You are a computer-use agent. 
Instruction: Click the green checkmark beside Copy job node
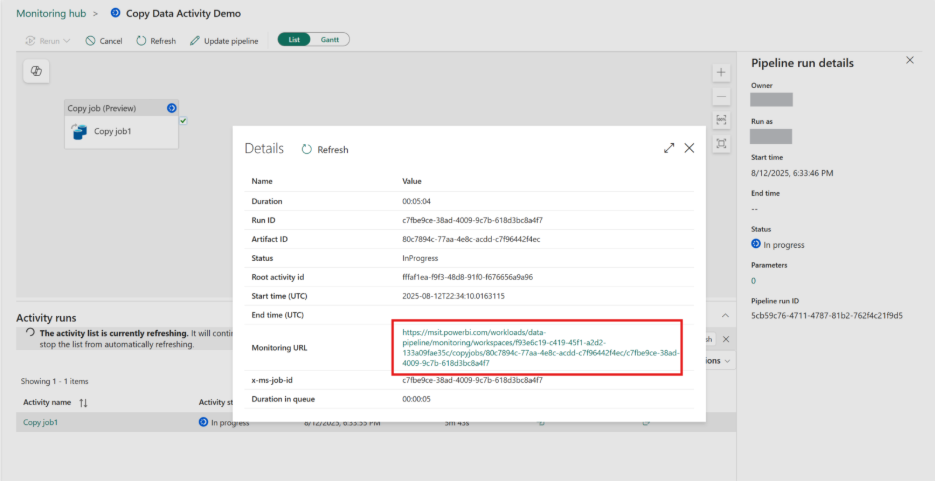[184, 120]
